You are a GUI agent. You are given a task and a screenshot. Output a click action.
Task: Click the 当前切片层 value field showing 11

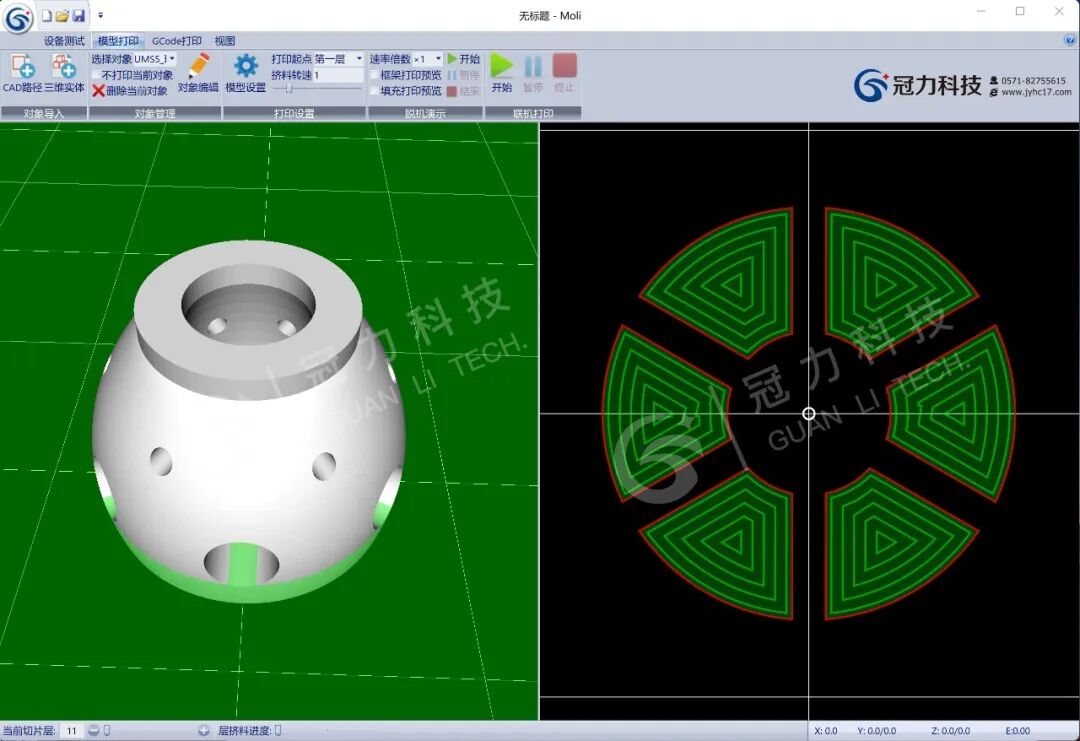coord(72,731)
